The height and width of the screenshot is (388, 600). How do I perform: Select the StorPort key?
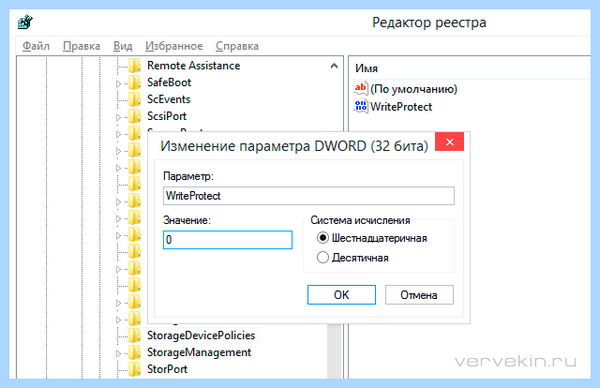pos(167,369)
